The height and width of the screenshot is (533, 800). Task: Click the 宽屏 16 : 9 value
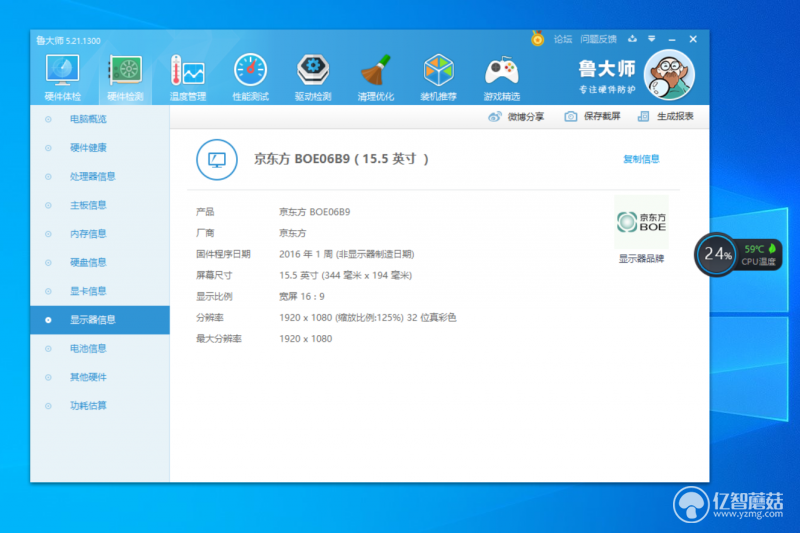[302, 296]
